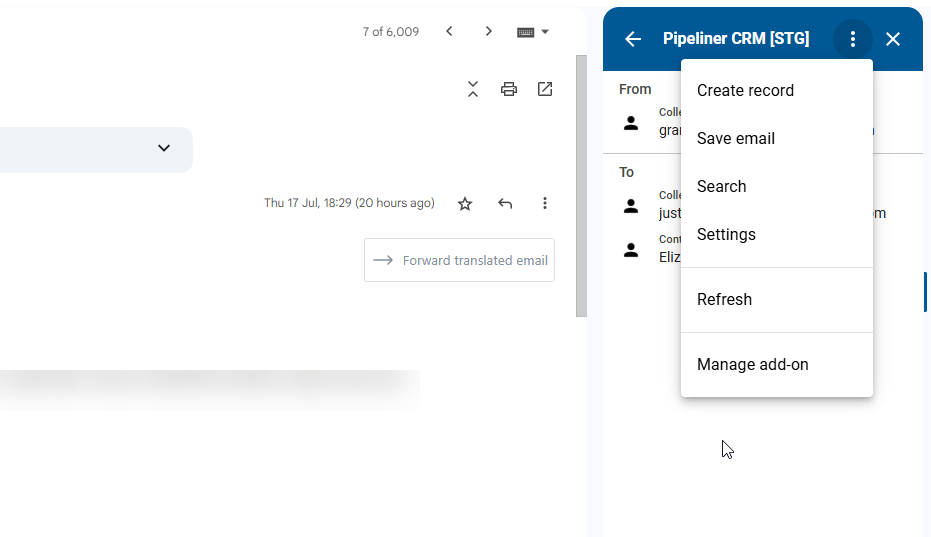
Task: Open email in new window
Action: (x=545, y=89)
